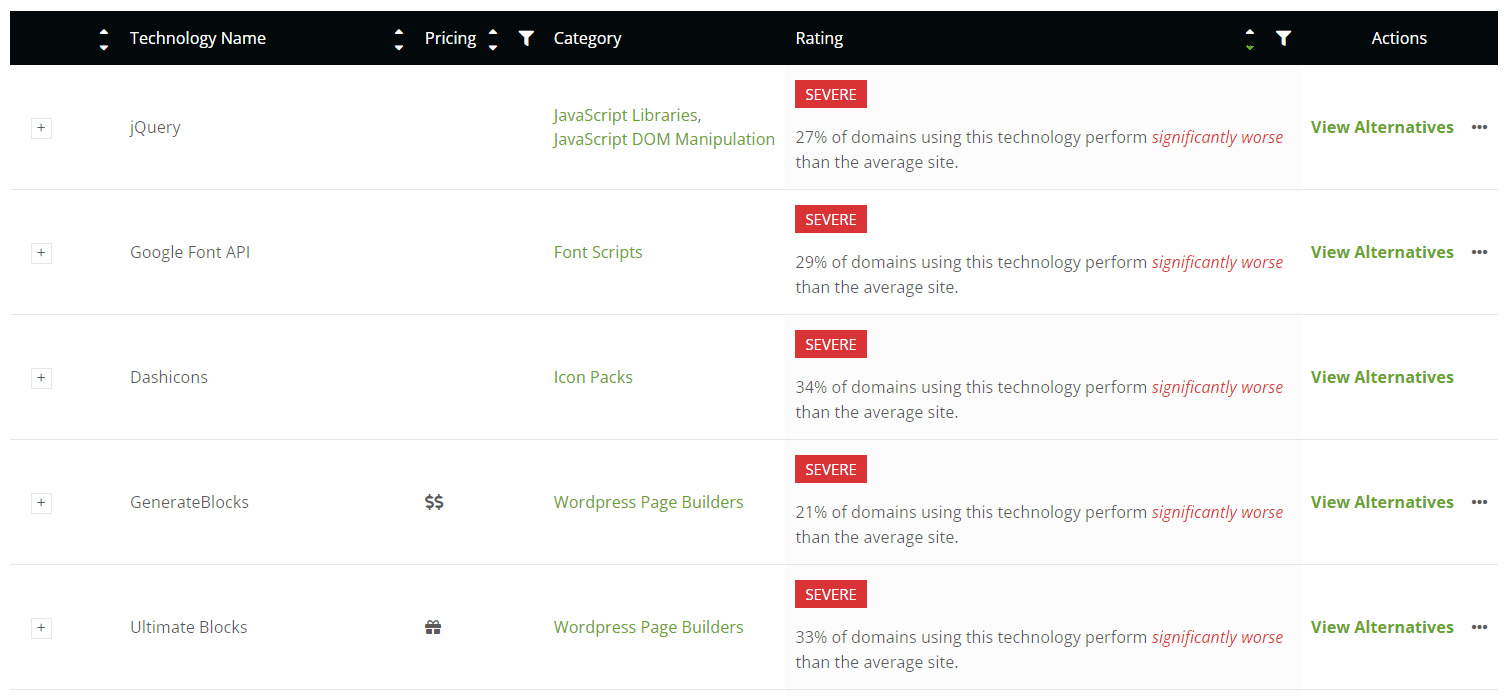
Task: View Alternatives for Ultimate Blocks
Action: tap(1382, 627)
